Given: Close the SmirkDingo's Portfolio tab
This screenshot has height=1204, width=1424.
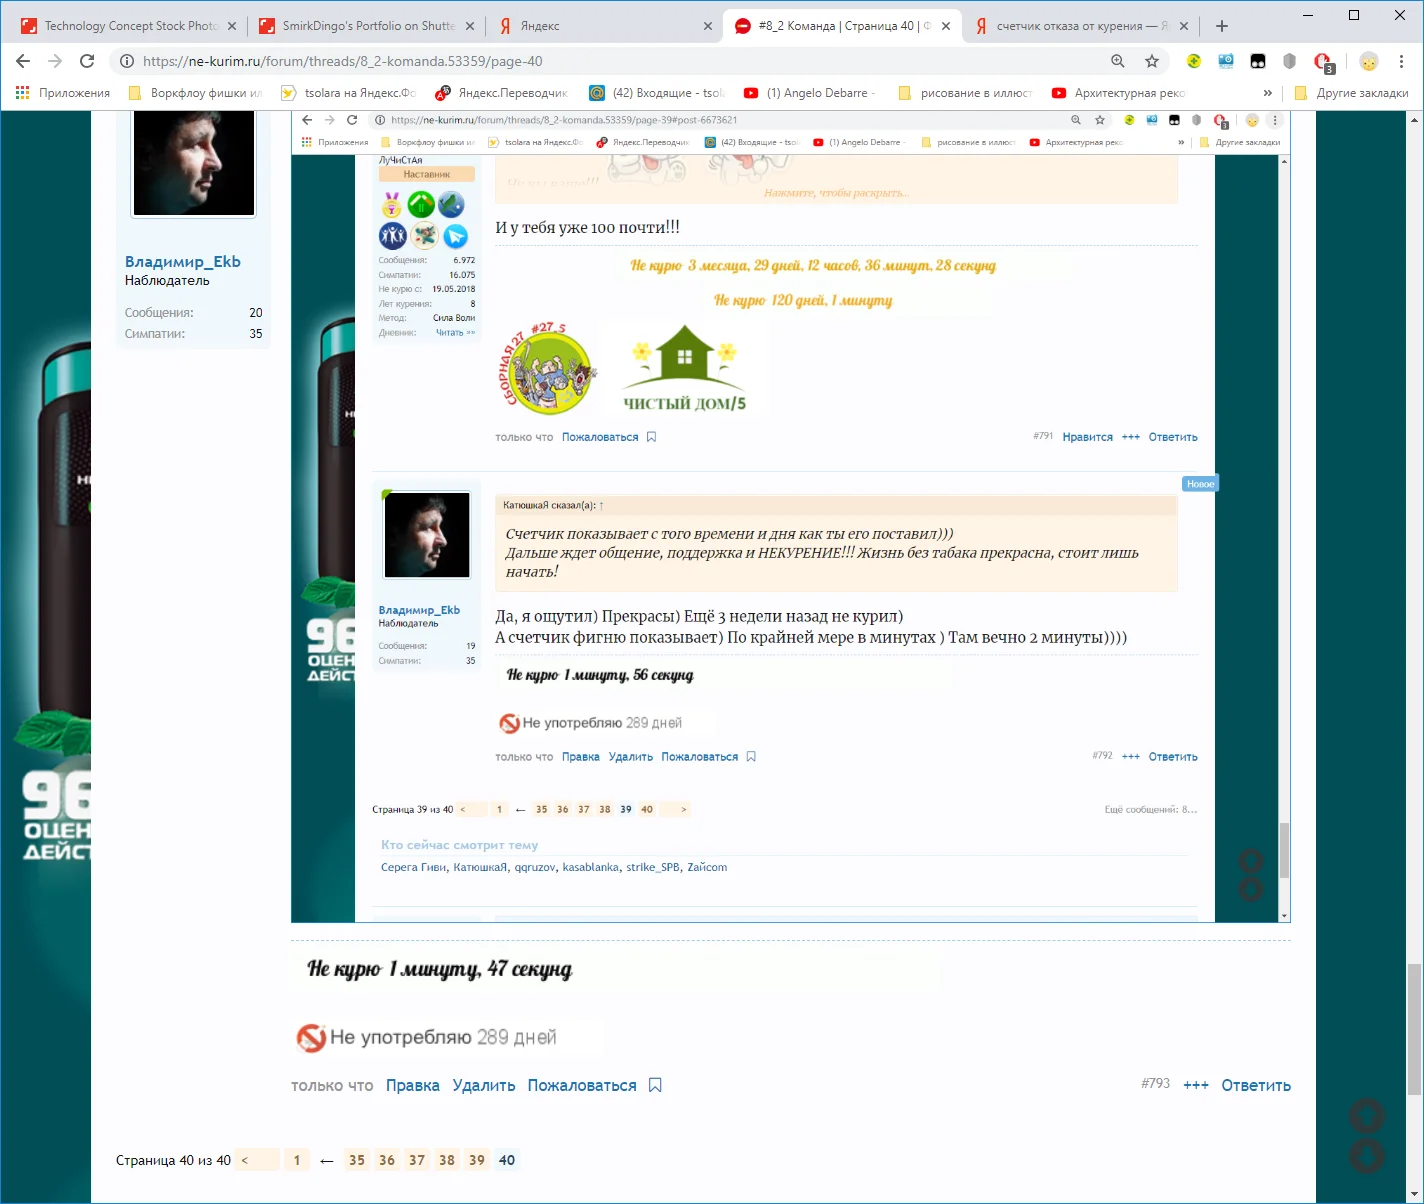Looking at the screenshot, I should tap(470, 26).
